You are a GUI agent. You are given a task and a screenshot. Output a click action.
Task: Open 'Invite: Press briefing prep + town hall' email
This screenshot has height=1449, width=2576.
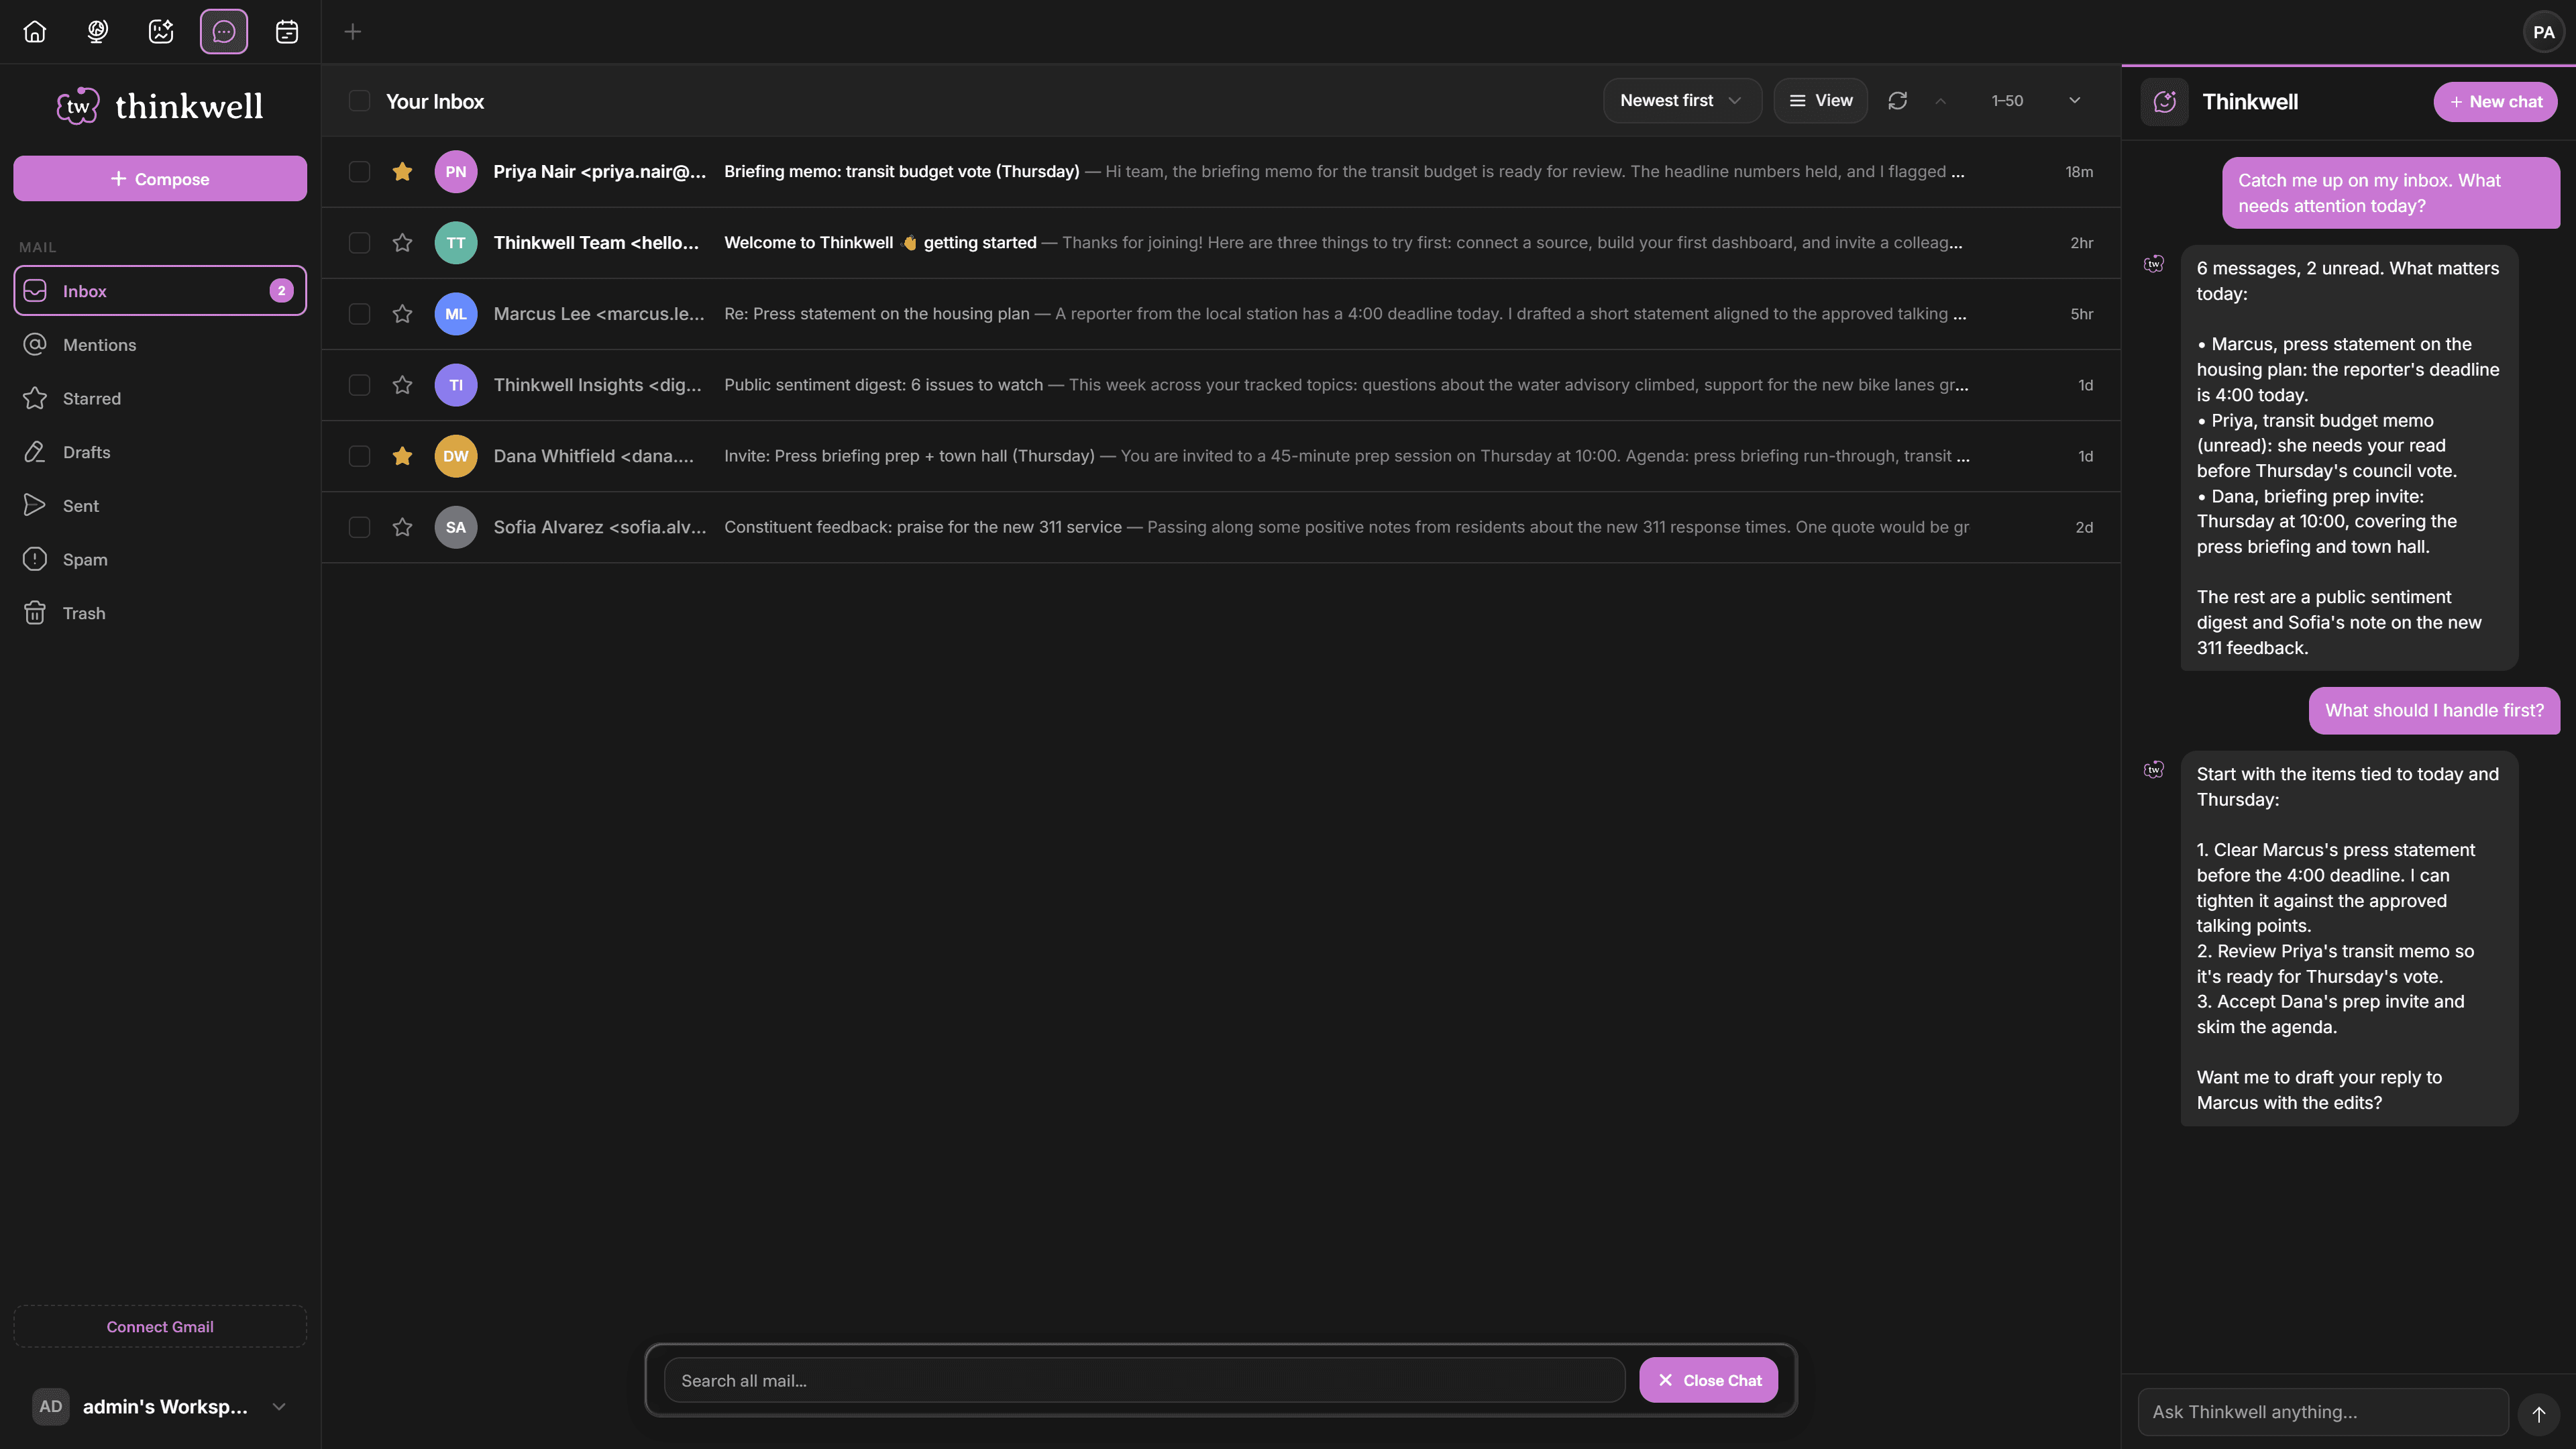1221,456
